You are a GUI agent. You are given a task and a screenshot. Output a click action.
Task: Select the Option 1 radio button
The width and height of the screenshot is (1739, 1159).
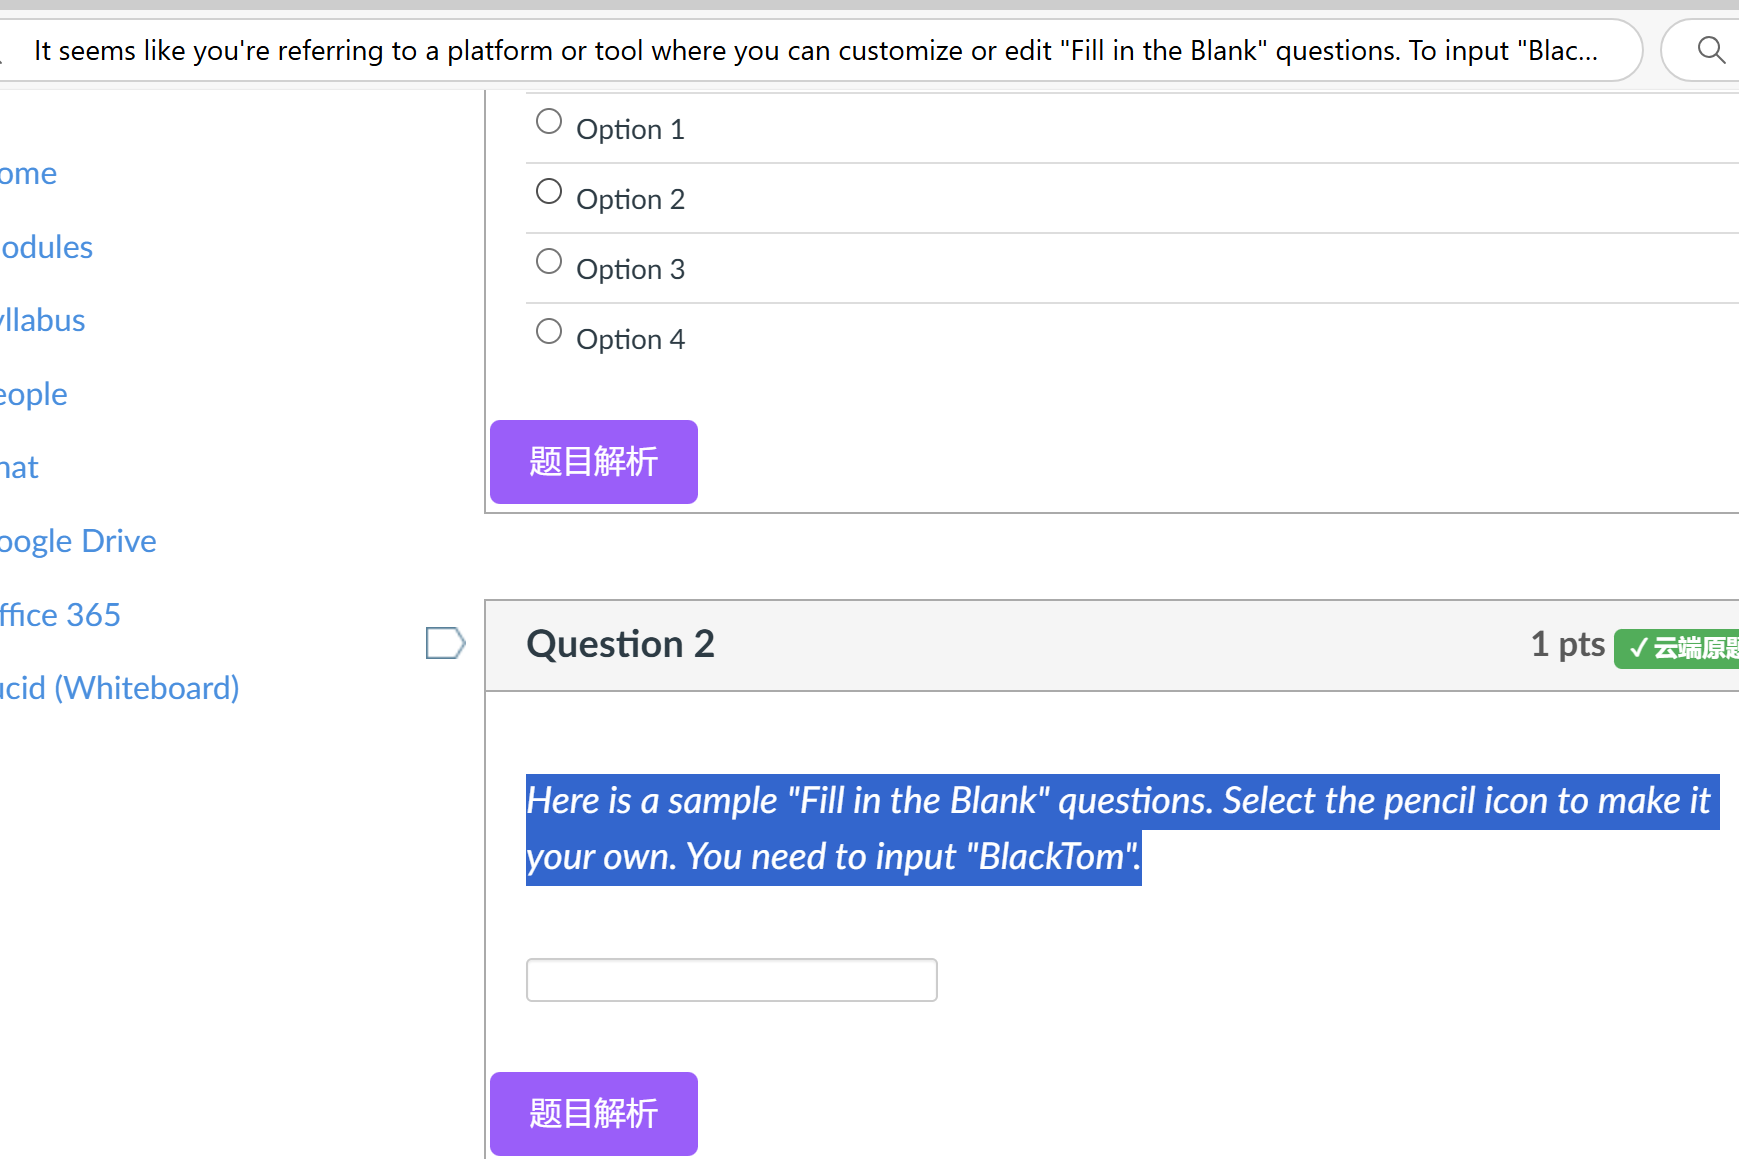tap(549, 122)
